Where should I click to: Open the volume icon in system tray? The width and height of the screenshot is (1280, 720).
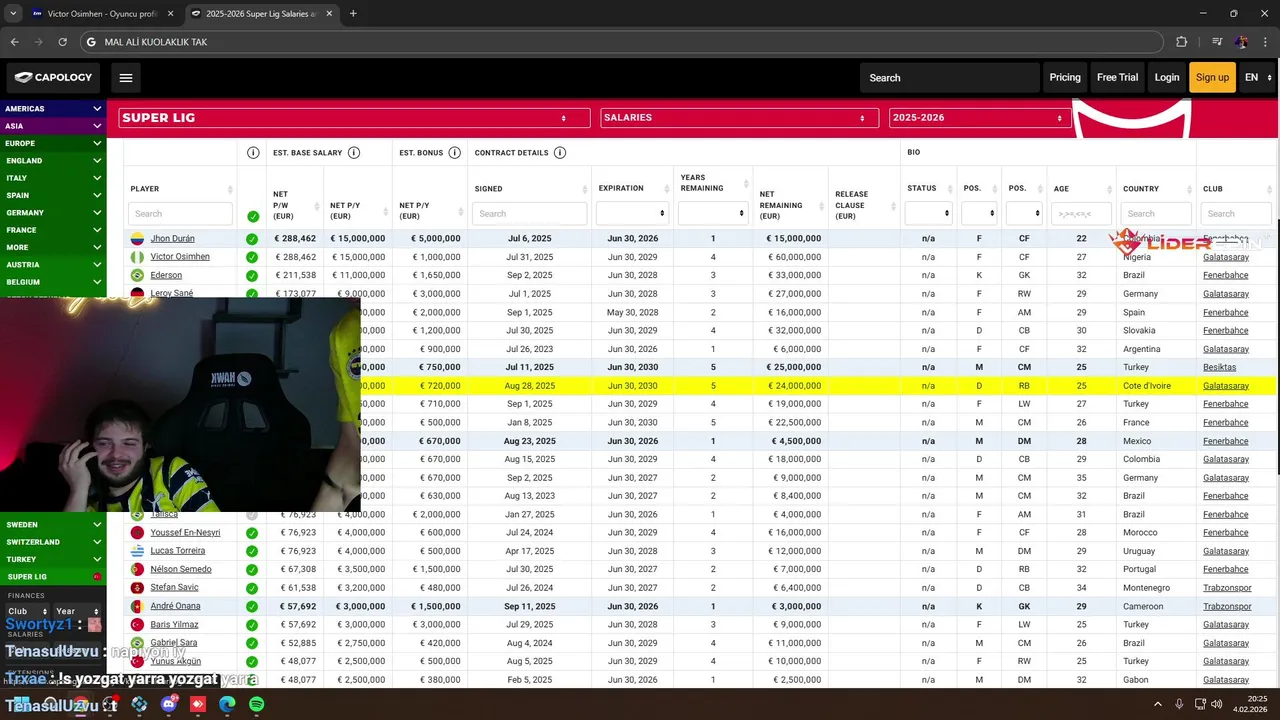(1217, 704)
